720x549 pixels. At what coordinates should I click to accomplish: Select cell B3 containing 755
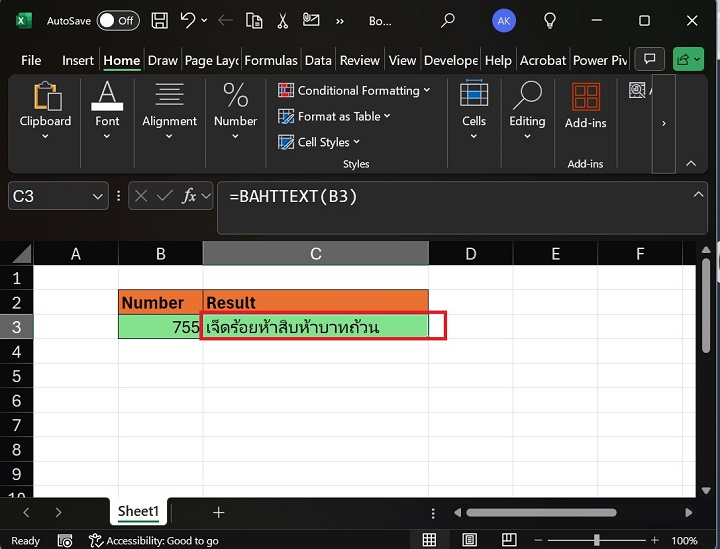point(160,327)
